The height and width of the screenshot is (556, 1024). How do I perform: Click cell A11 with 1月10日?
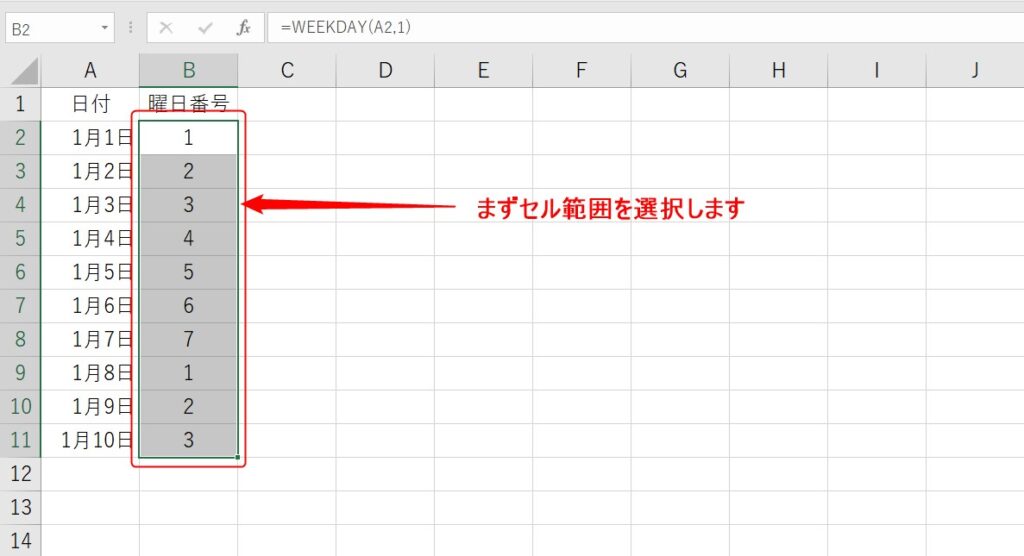(x=90, y=440)
